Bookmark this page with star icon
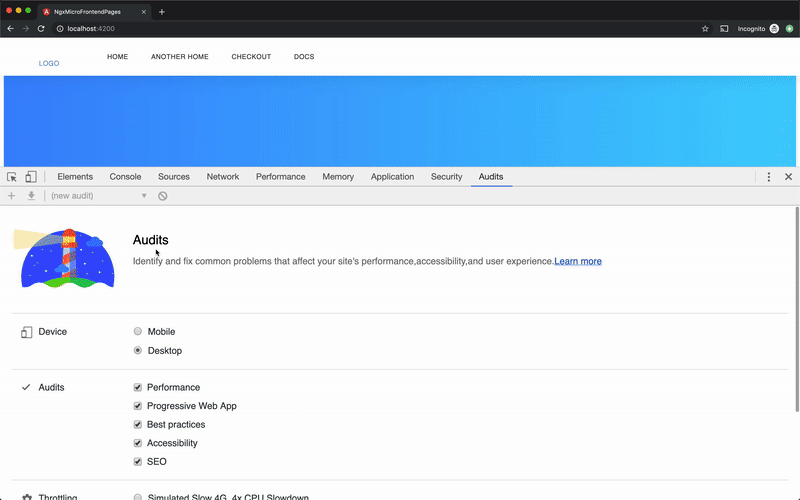 [x=705, y=29]
